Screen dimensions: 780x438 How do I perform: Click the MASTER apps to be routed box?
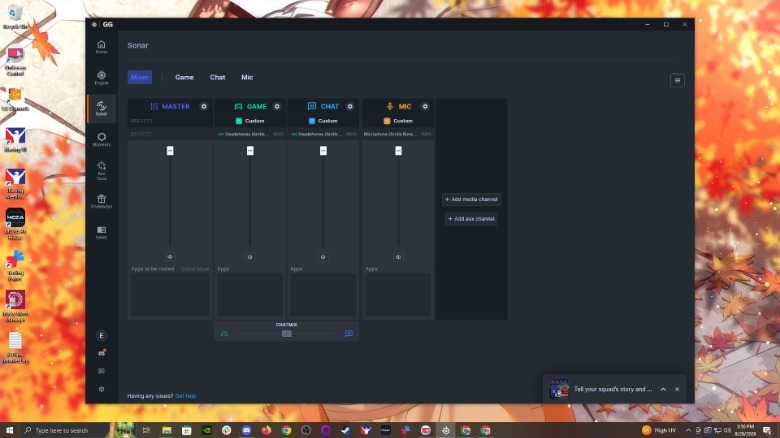coord(170,295)
